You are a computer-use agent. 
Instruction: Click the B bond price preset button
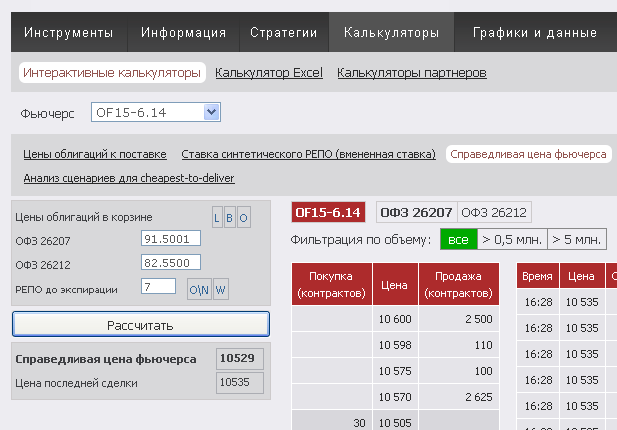click(x=229, y=218)
